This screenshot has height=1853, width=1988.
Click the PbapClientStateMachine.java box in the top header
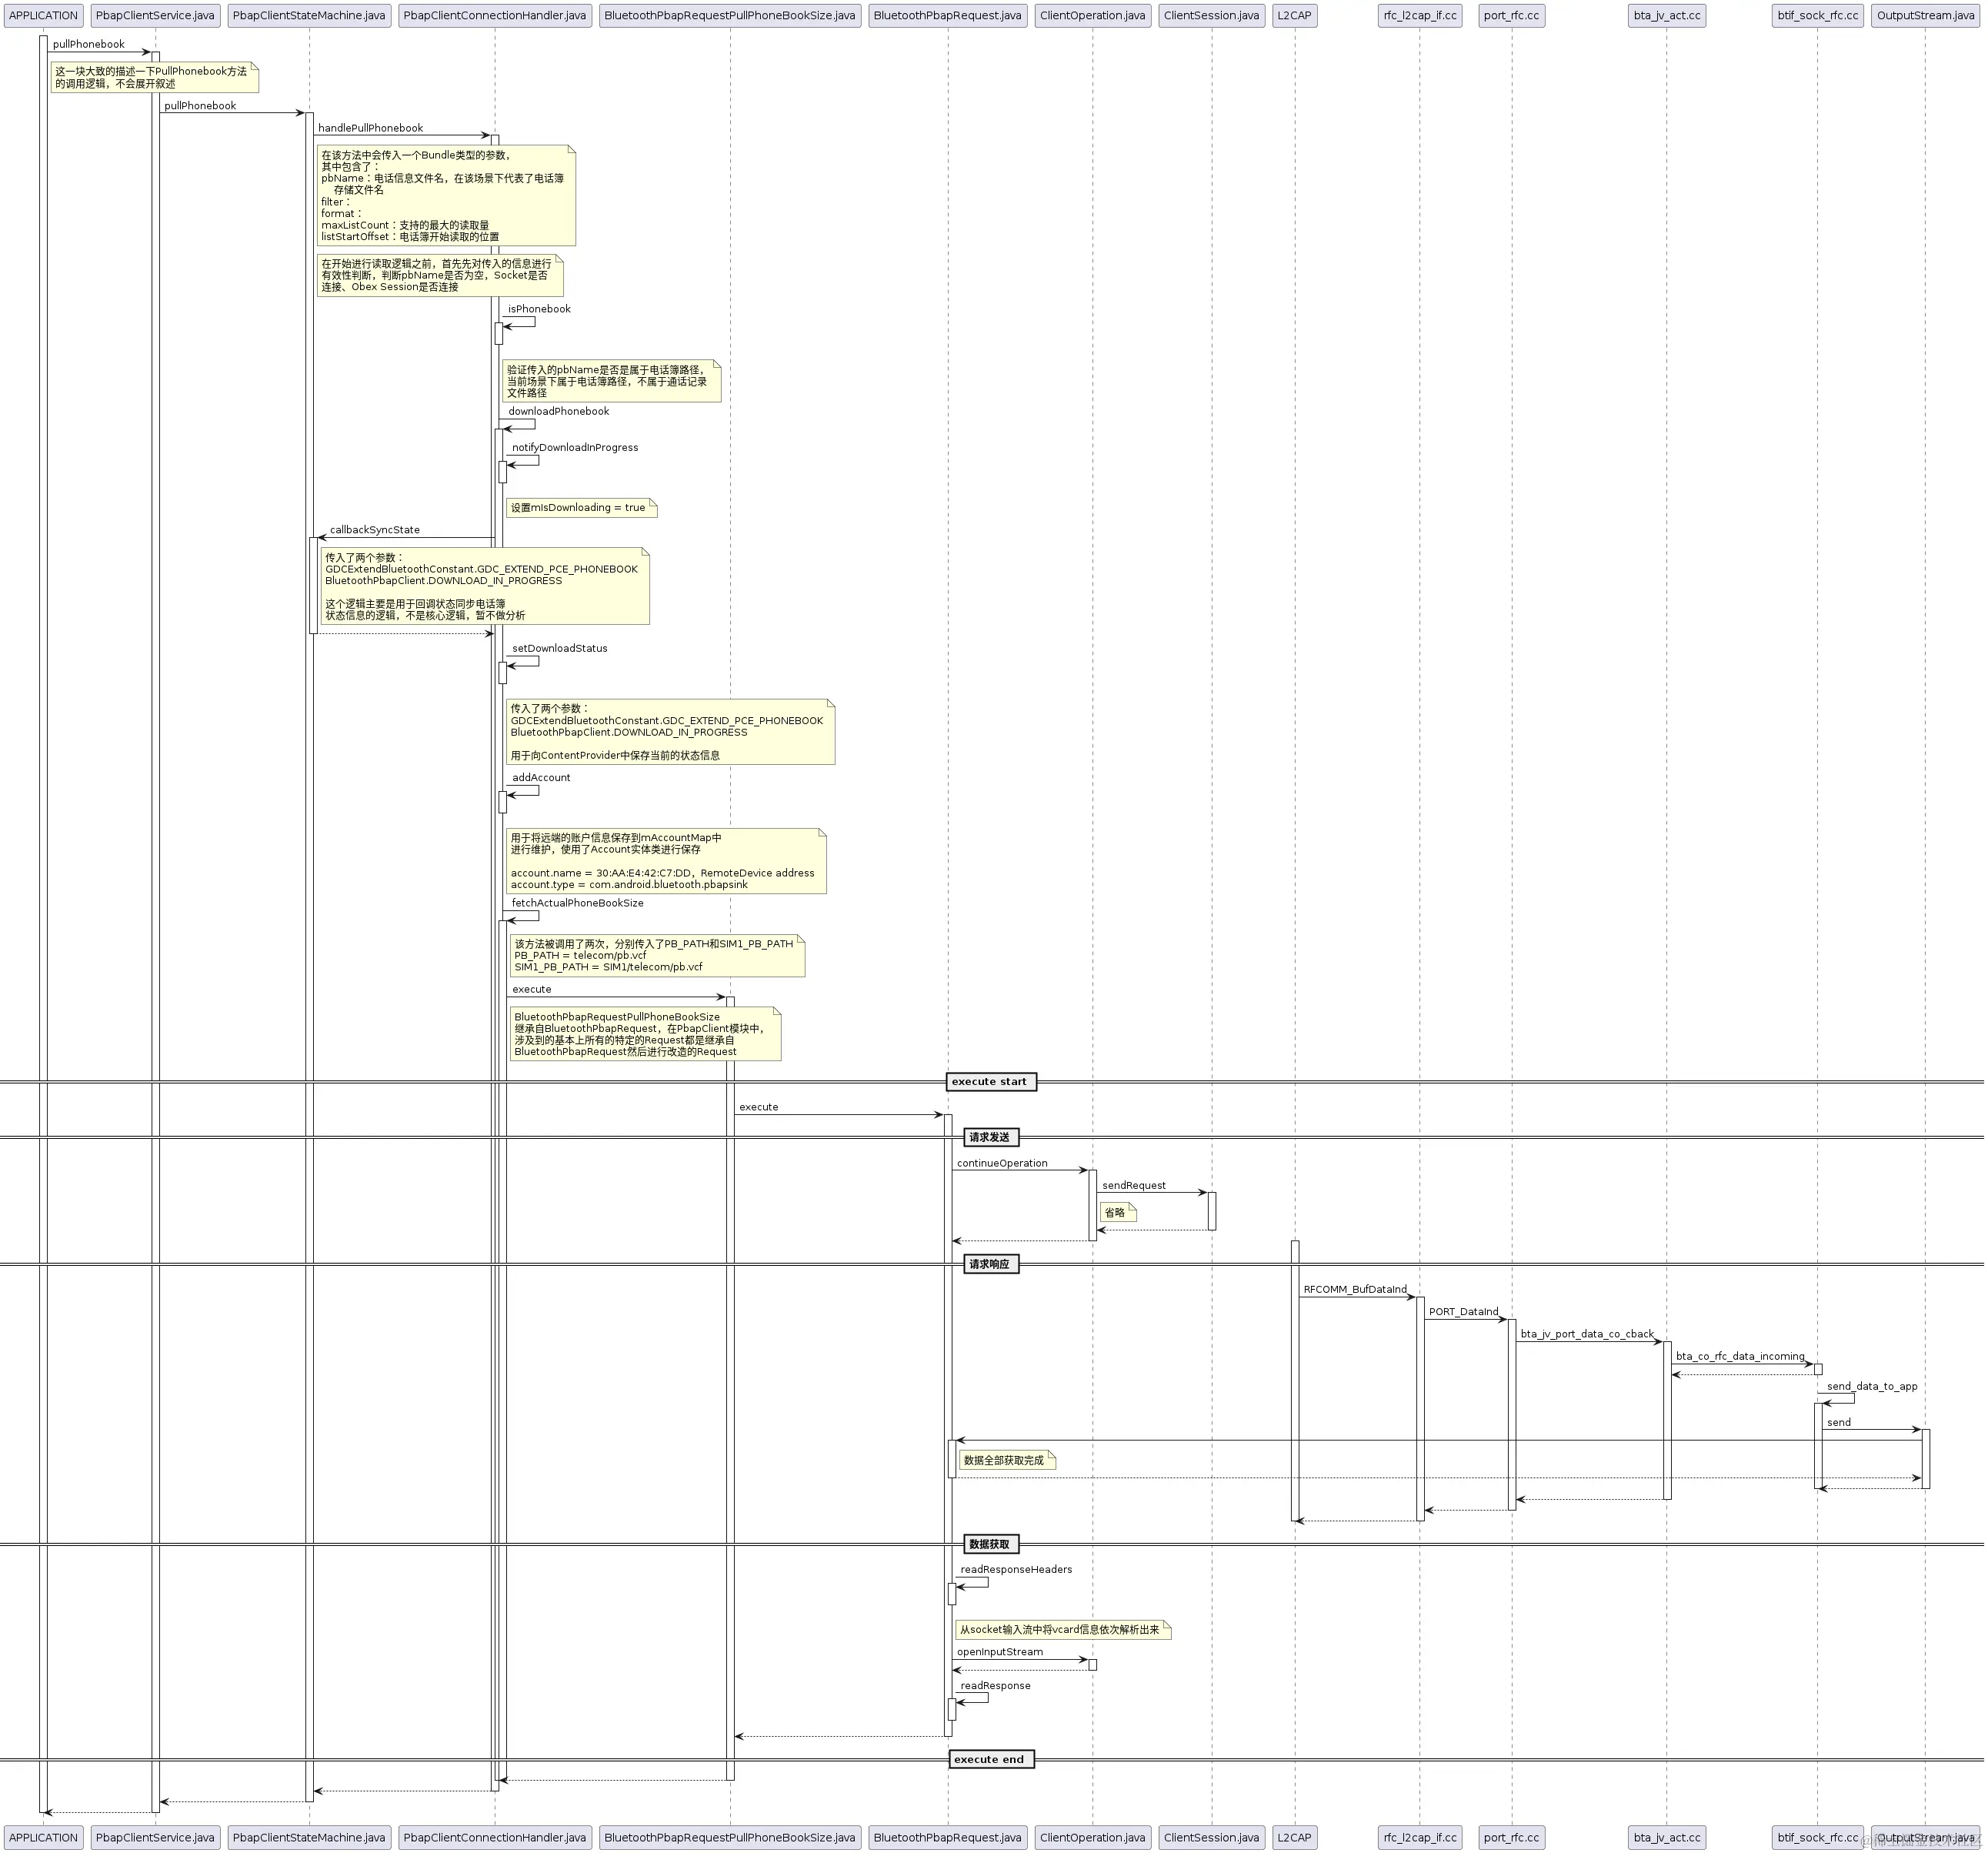point(309,15)
